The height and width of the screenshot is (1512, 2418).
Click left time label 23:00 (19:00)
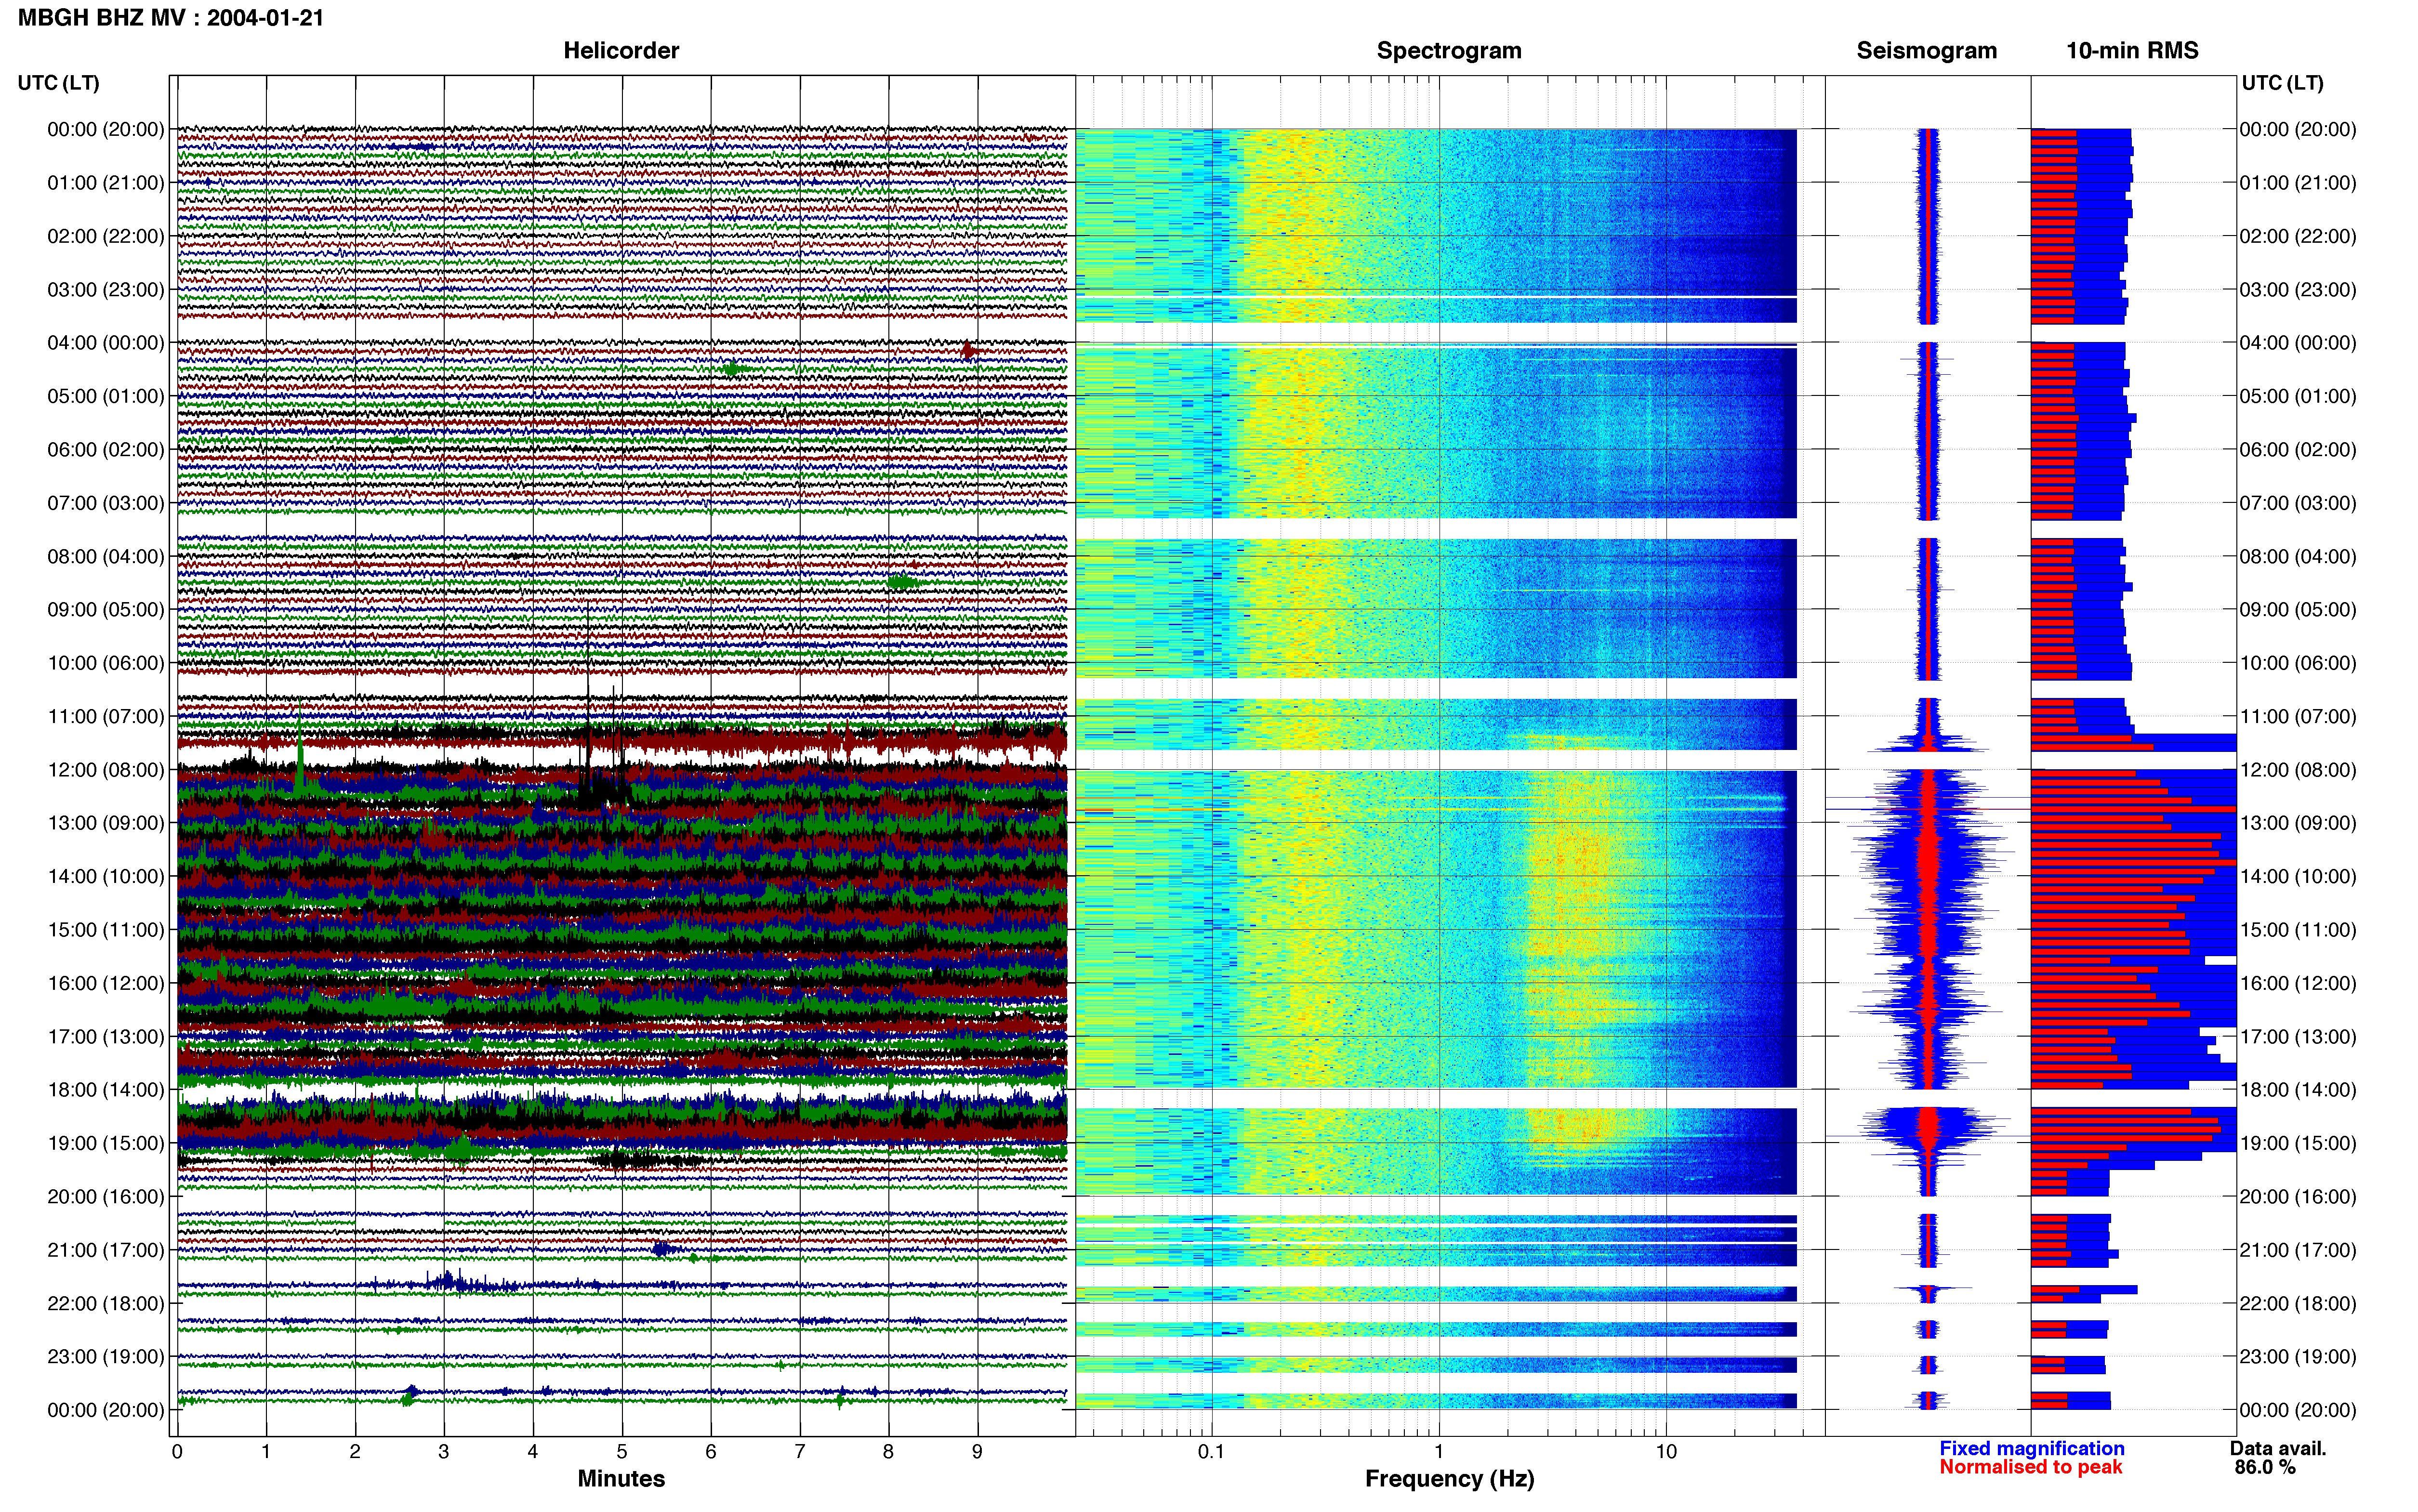(106, 1356)
